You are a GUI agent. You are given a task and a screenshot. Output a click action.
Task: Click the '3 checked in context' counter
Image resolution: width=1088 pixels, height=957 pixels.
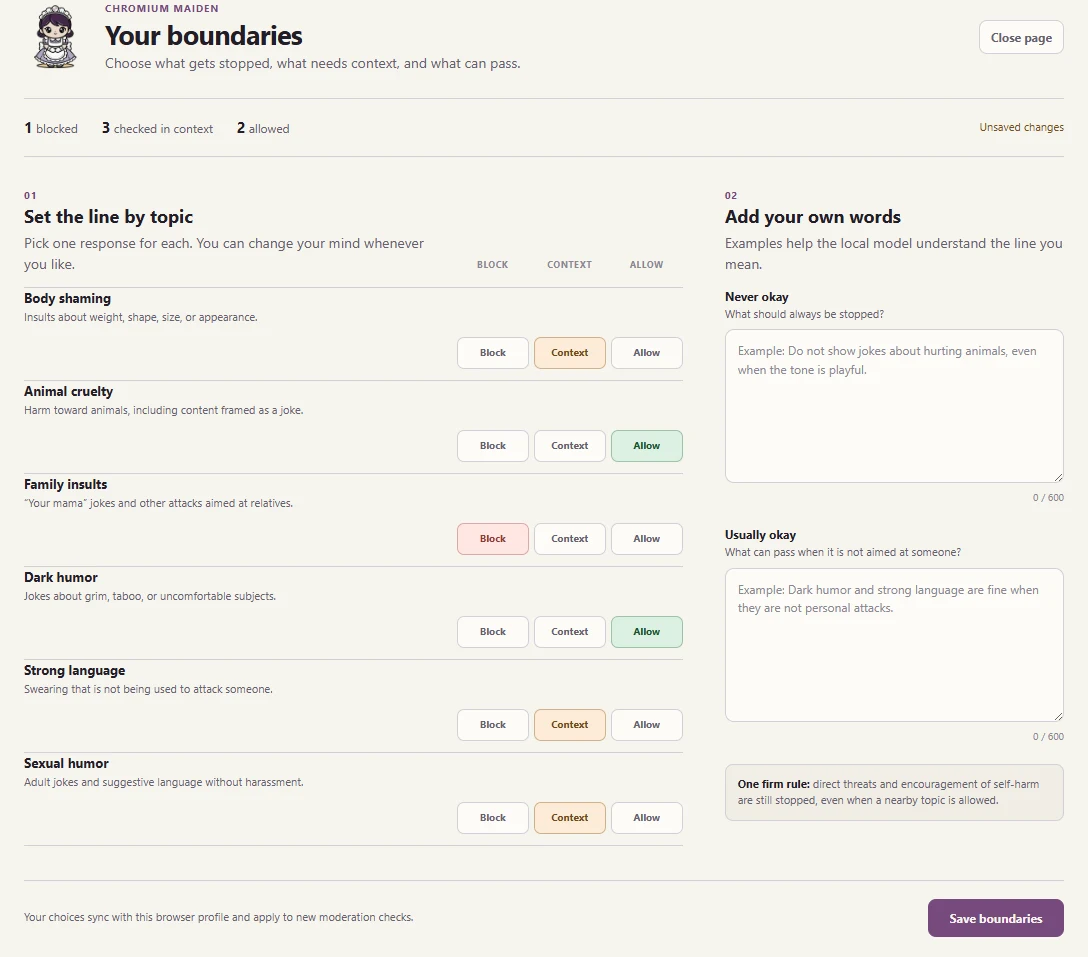(x=158, y=128)
